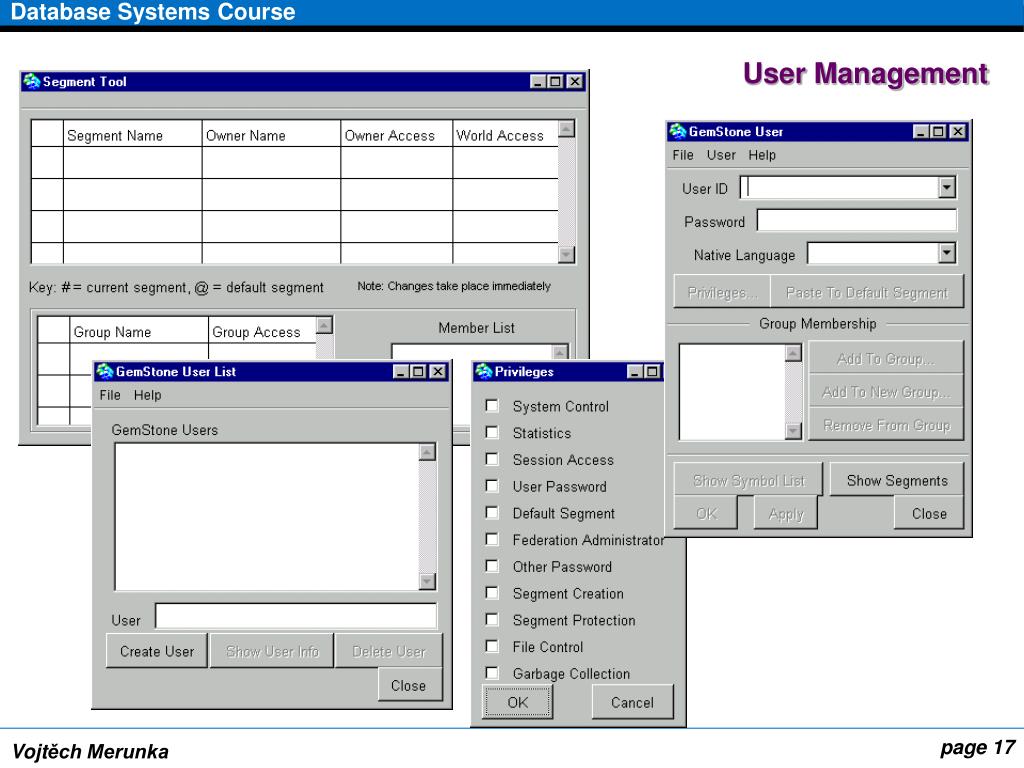Click the Show Symbol List button
This screenshot has height=768, width=1024.
[x=748, y=481]
